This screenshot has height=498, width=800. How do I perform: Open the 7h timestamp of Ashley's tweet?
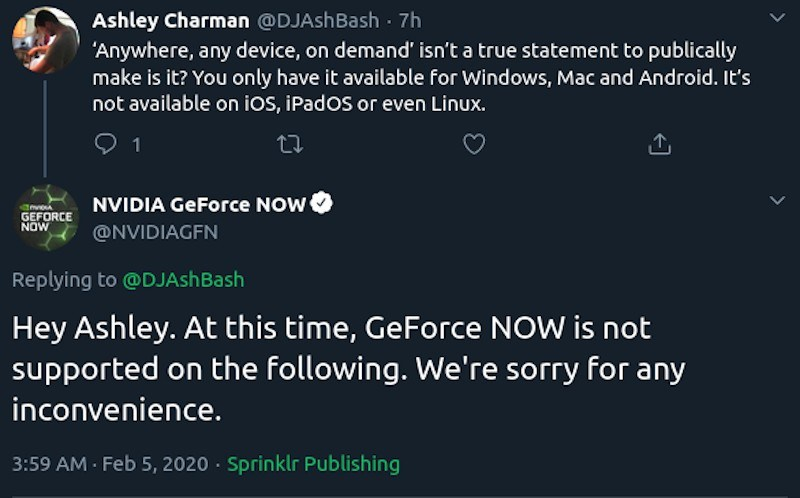[407, 21]
